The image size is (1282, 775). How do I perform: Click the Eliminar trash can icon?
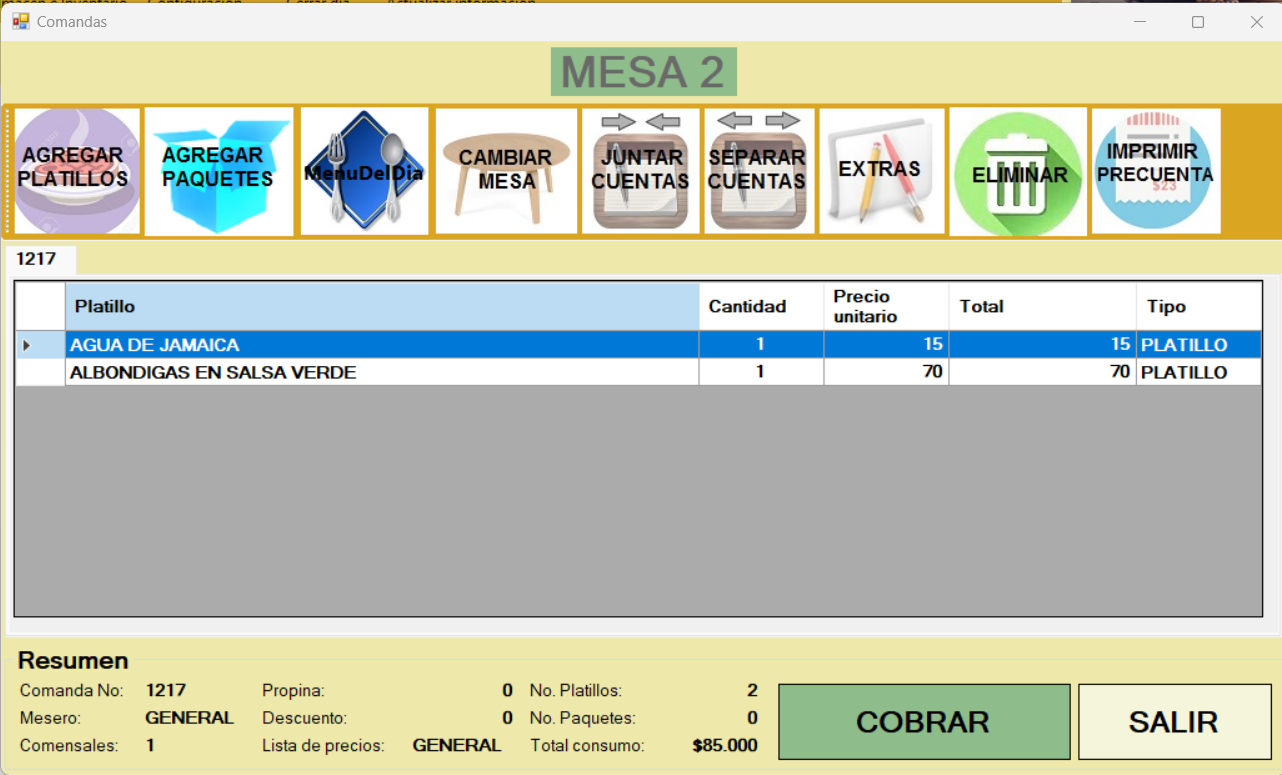(1018, 172)
